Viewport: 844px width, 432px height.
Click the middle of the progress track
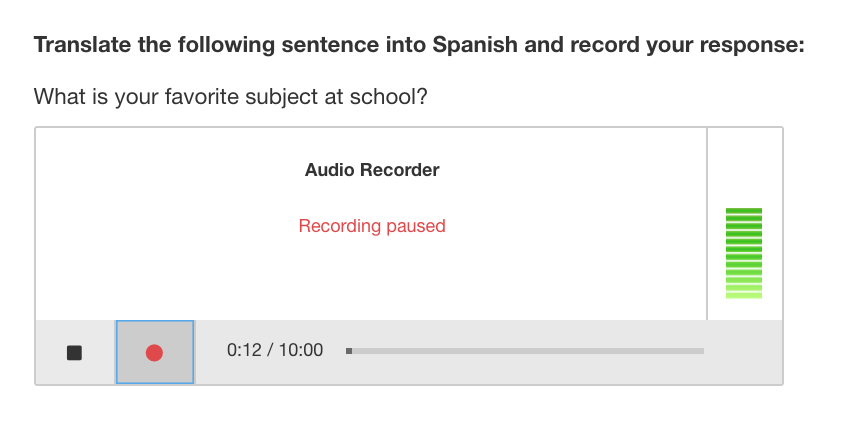(526, 351)
